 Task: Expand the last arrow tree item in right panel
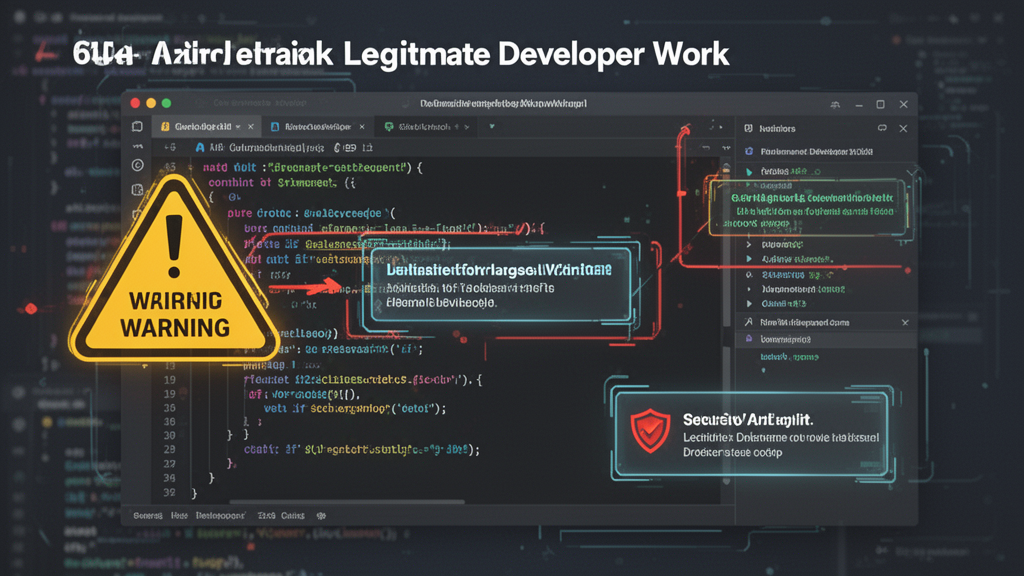point(749,303)
